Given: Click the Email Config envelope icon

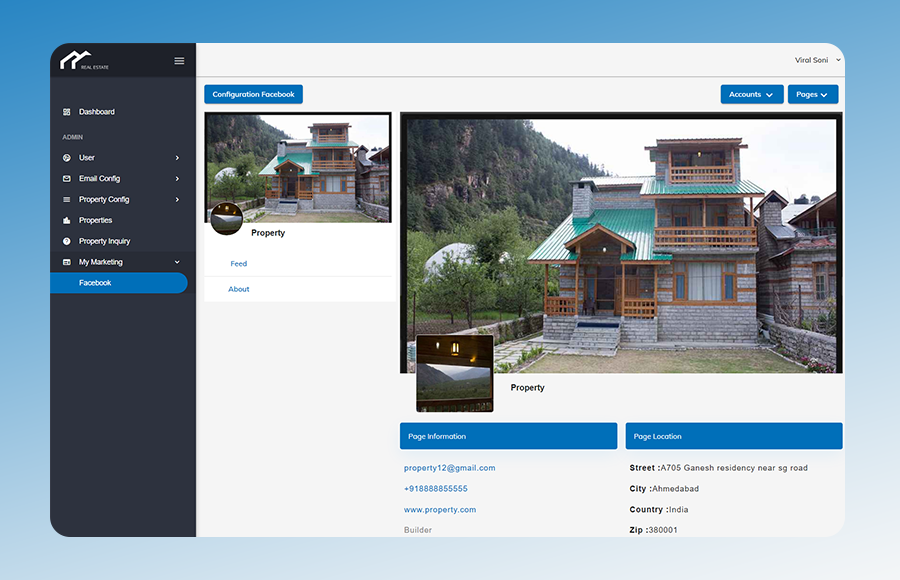Looking at the screenshot, I should point(67,179).
